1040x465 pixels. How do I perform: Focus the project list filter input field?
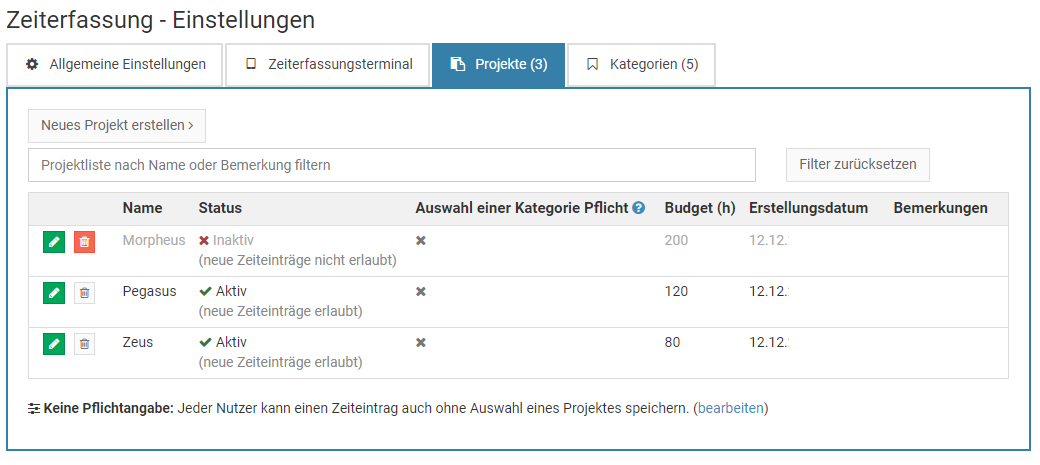pos(391,165)
